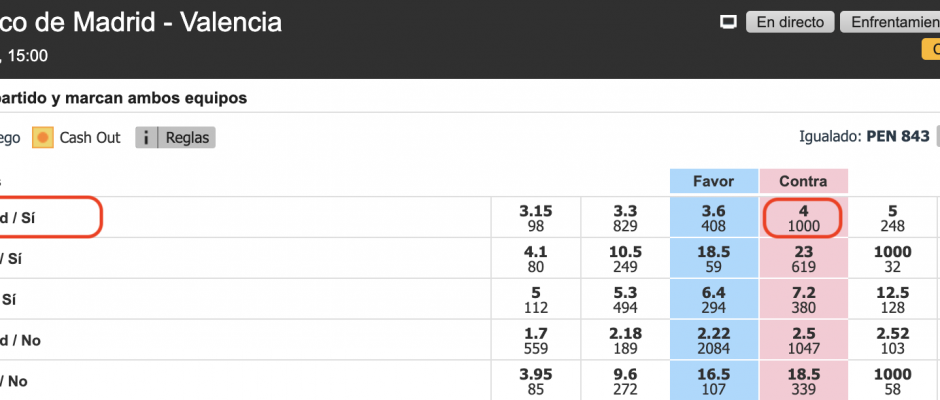Select the Favor column header
940x400 pixels.
[713, 181]
